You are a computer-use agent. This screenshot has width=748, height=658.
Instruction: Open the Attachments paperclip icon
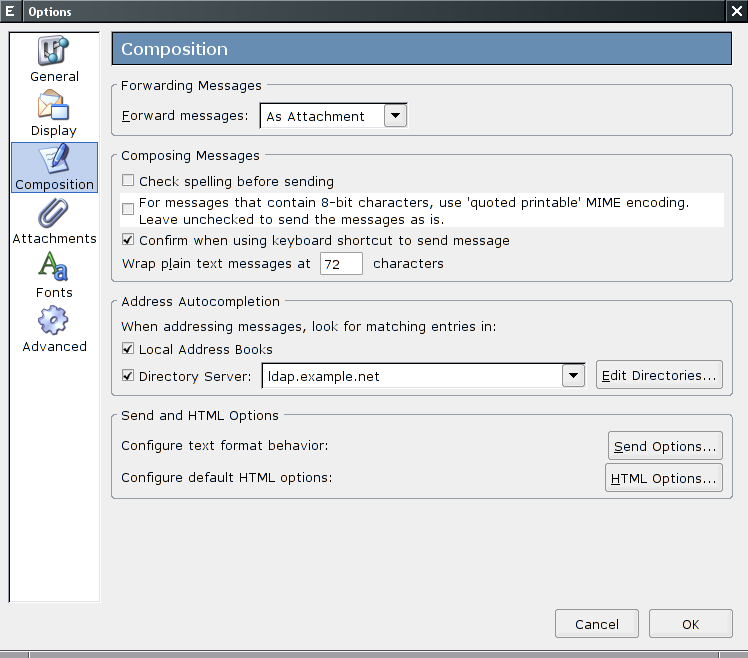pyautogui.click(x=53, y=213)
